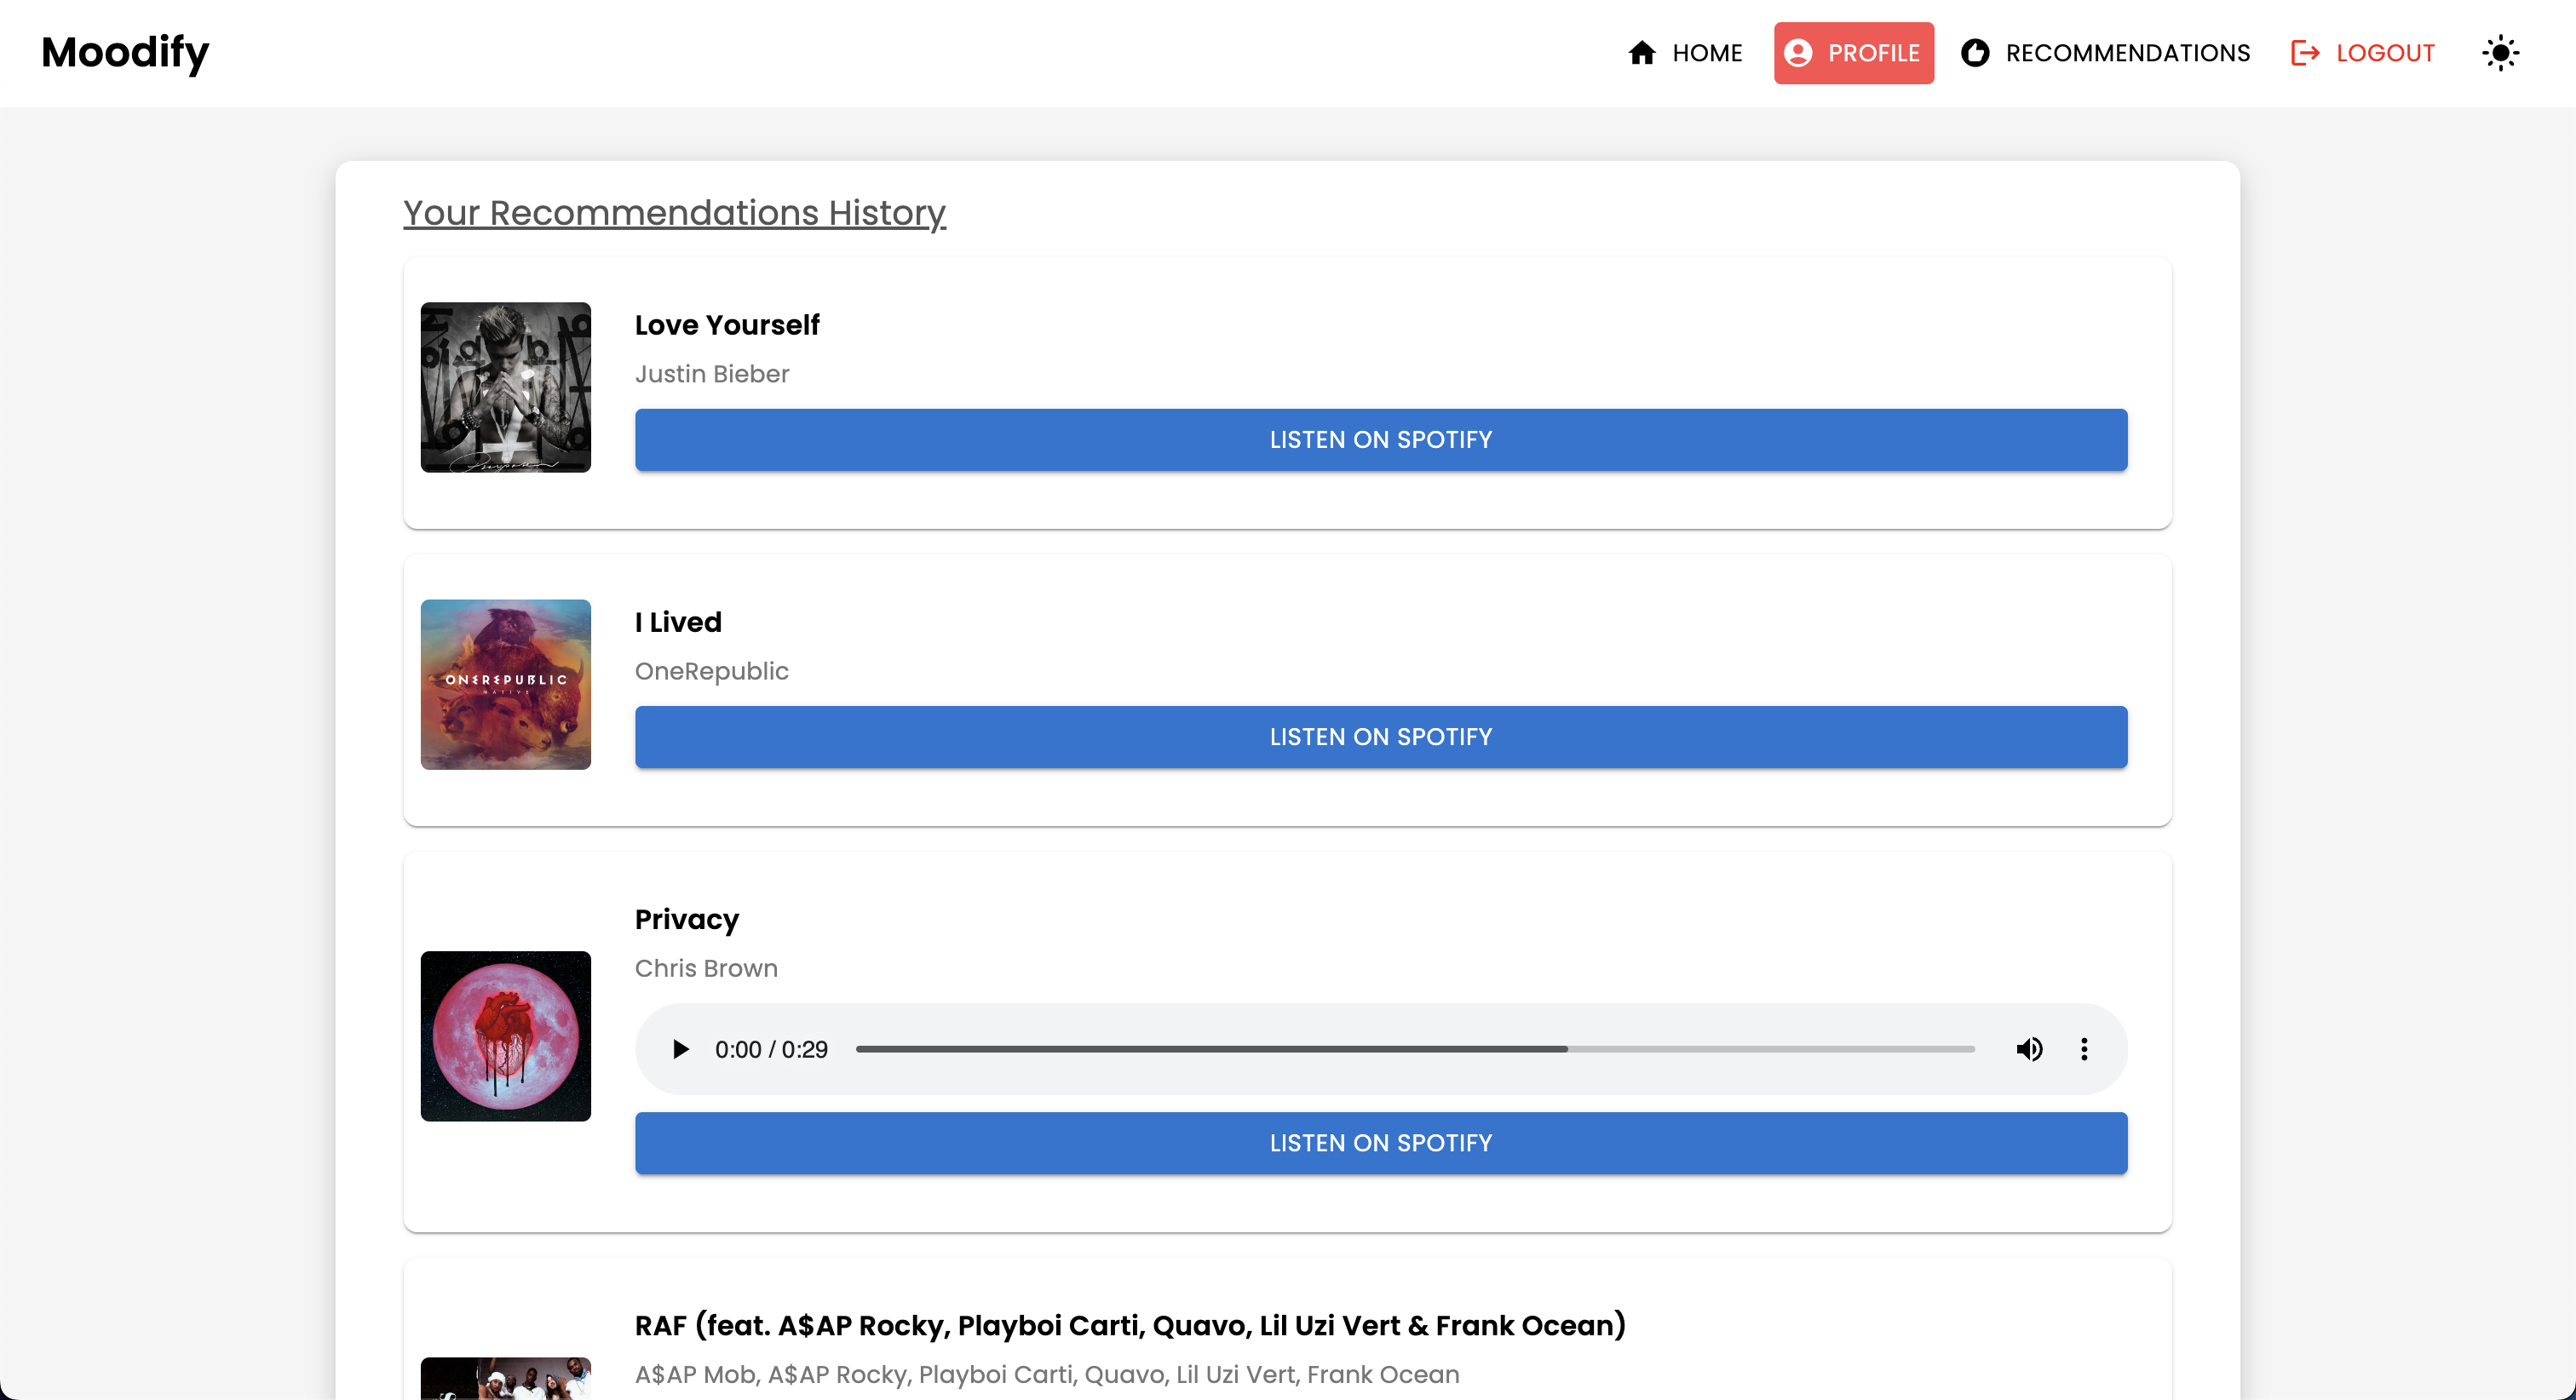Click the recommendations circle icon
The image size is (2576, 1400).
tap(1974, 53)
